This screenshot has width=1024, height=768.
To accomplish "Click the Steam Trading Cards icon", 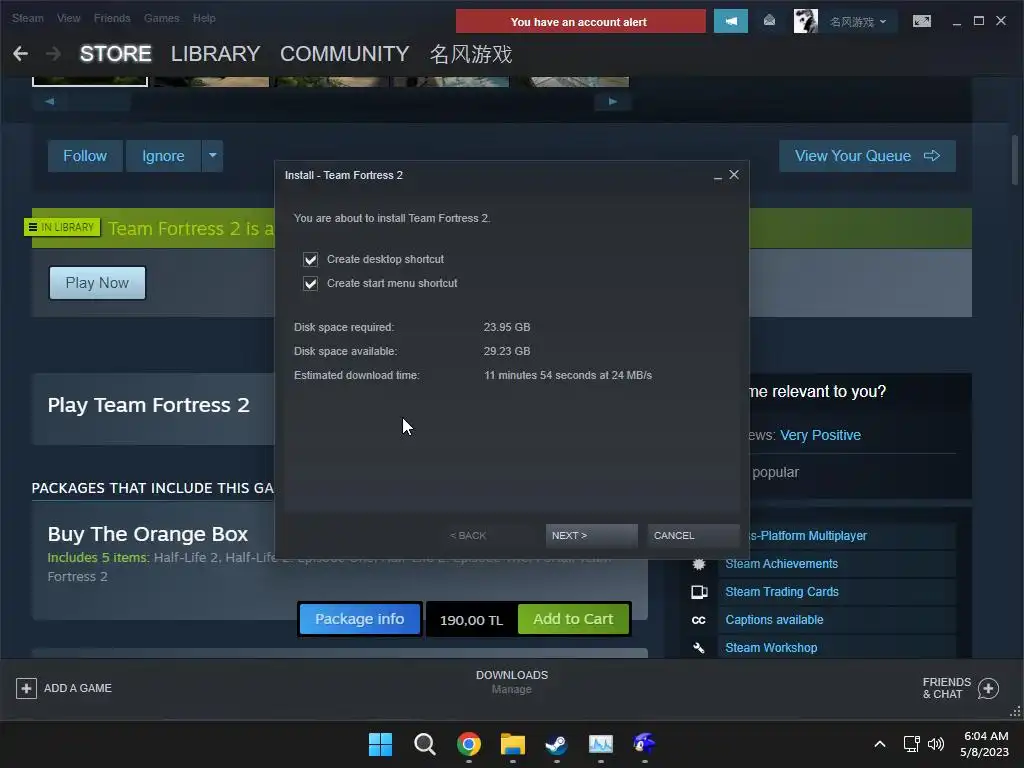I will (x=699, y=592).
